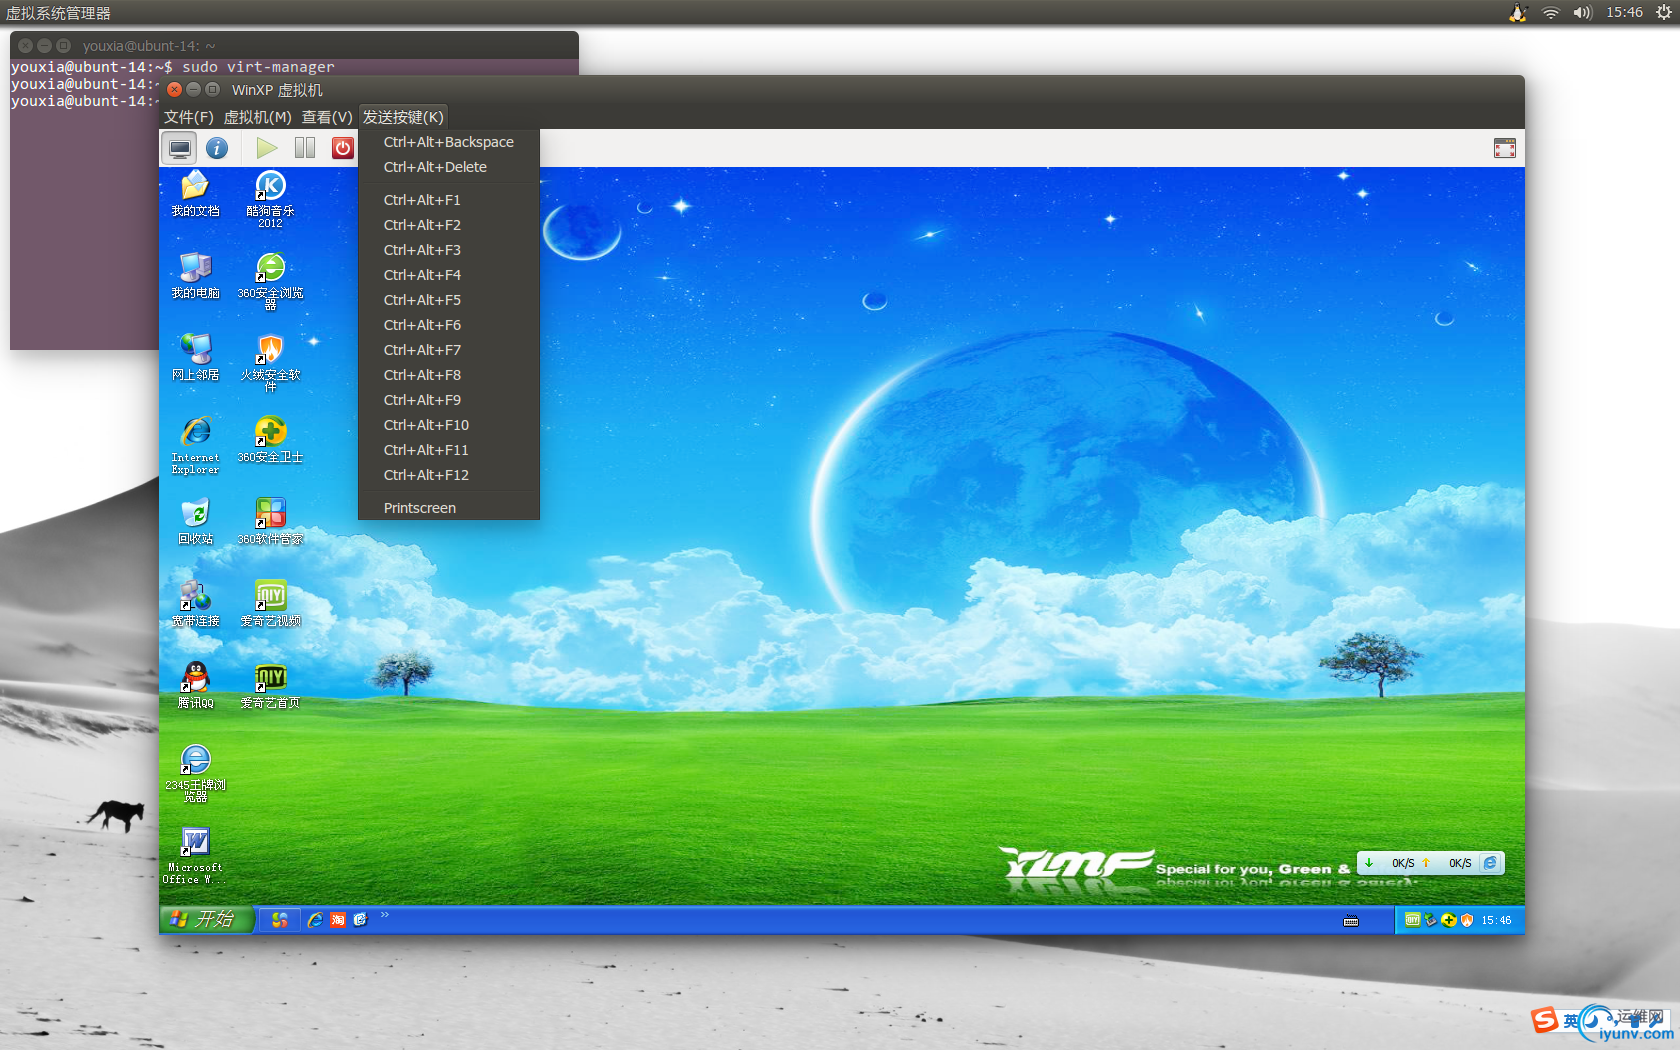This screenshot has width=1680, height=1050.
Task: Open the virtual hardware details (info) view
Action: point(217,148)
